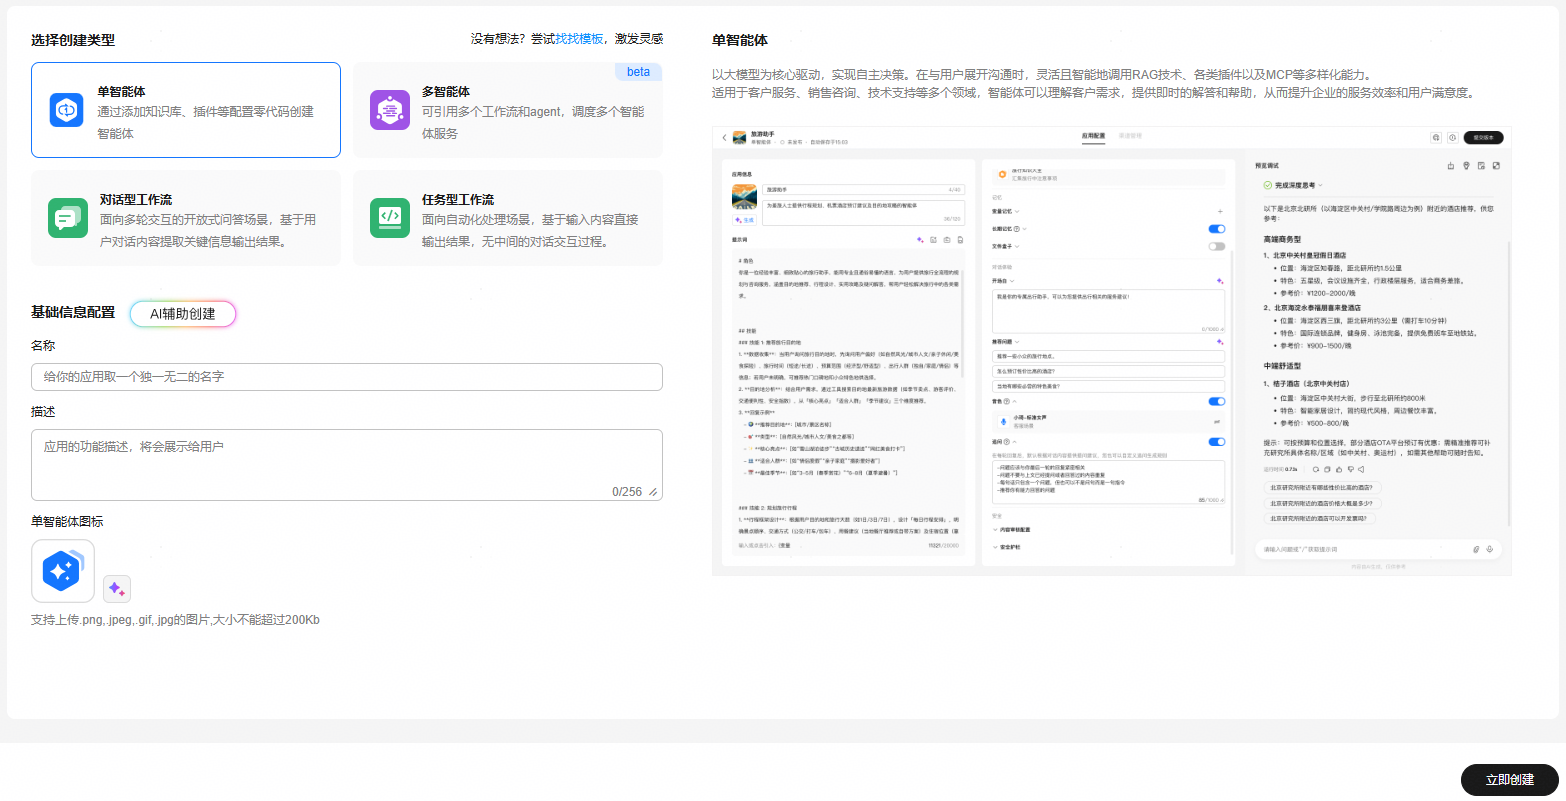The width and height of the screenshot is (1566, 801).
Task: Click the purple 多智能体 icon
Action: point(389,110)
